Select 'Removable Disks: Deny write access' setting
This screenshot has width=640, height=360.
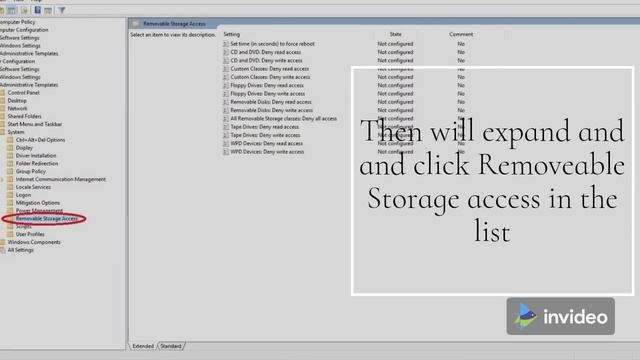tap(271, 110)
